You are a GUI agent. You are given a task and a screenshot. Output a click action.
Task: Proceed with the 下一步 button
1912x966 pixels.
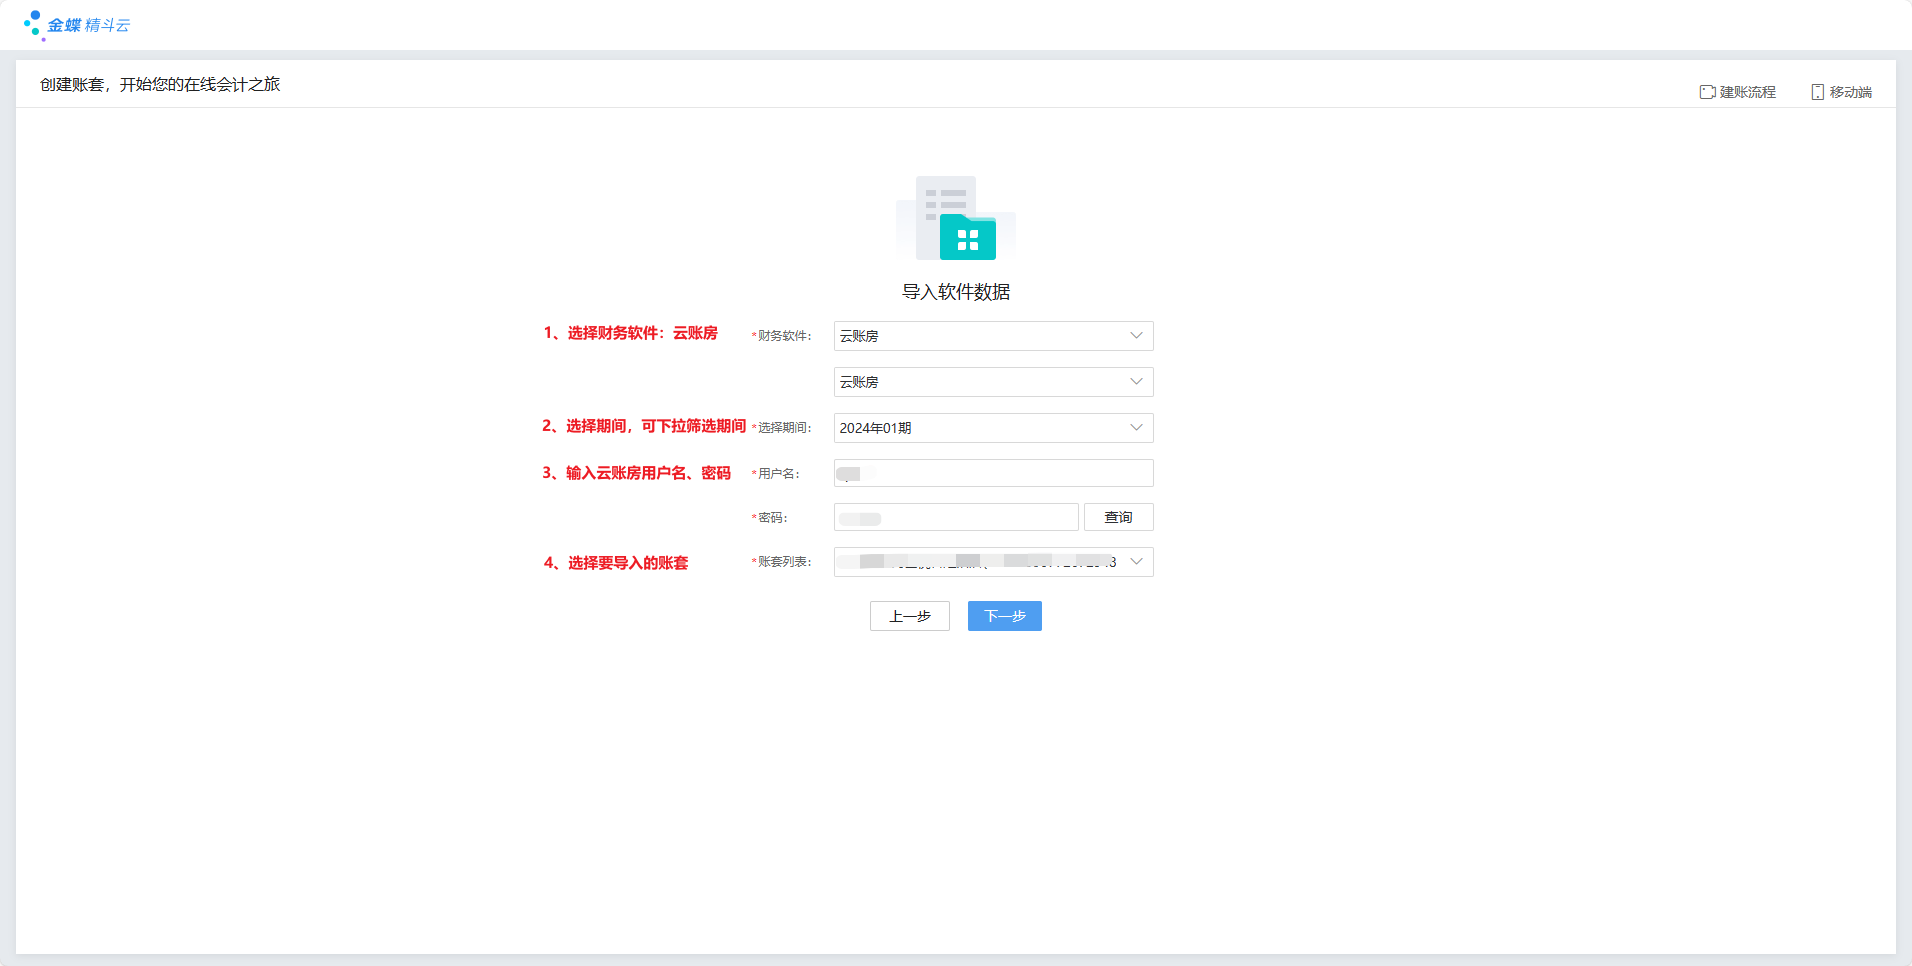pyautogui.click(x=1005, y=616)
